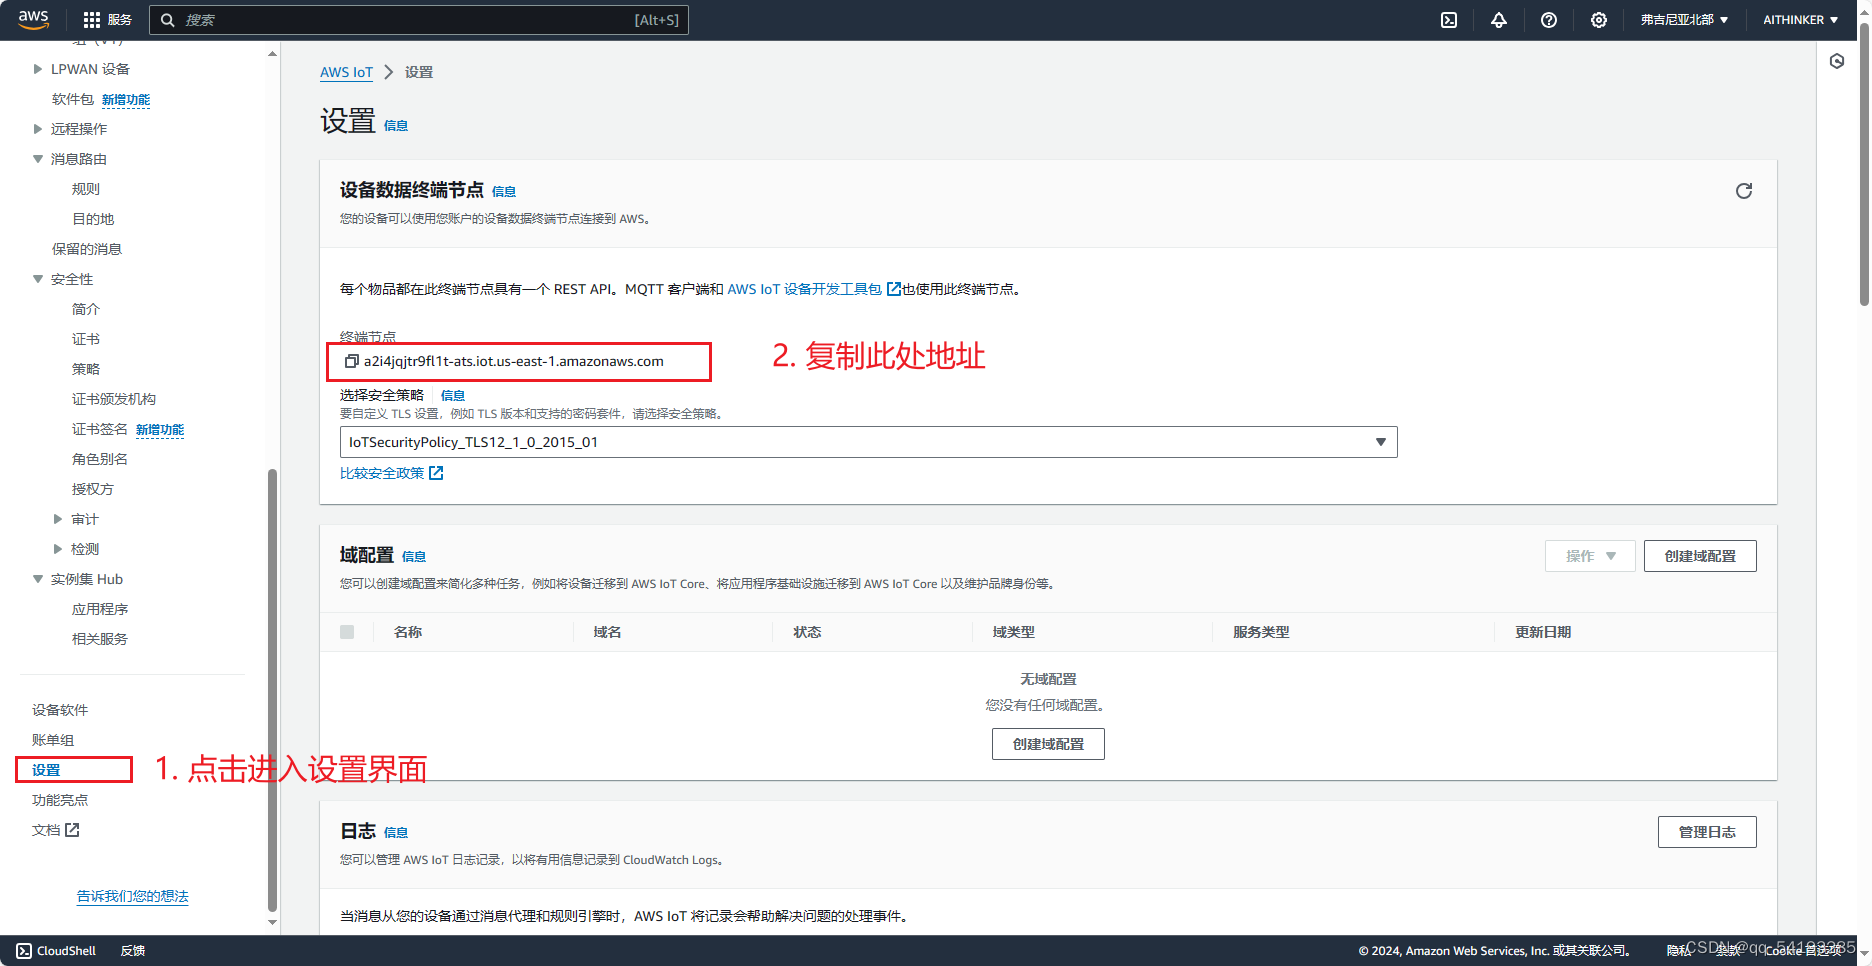The image size is (1872, 966).
Task: Click the 更新日期 column header
Action: click(1543, 632)
